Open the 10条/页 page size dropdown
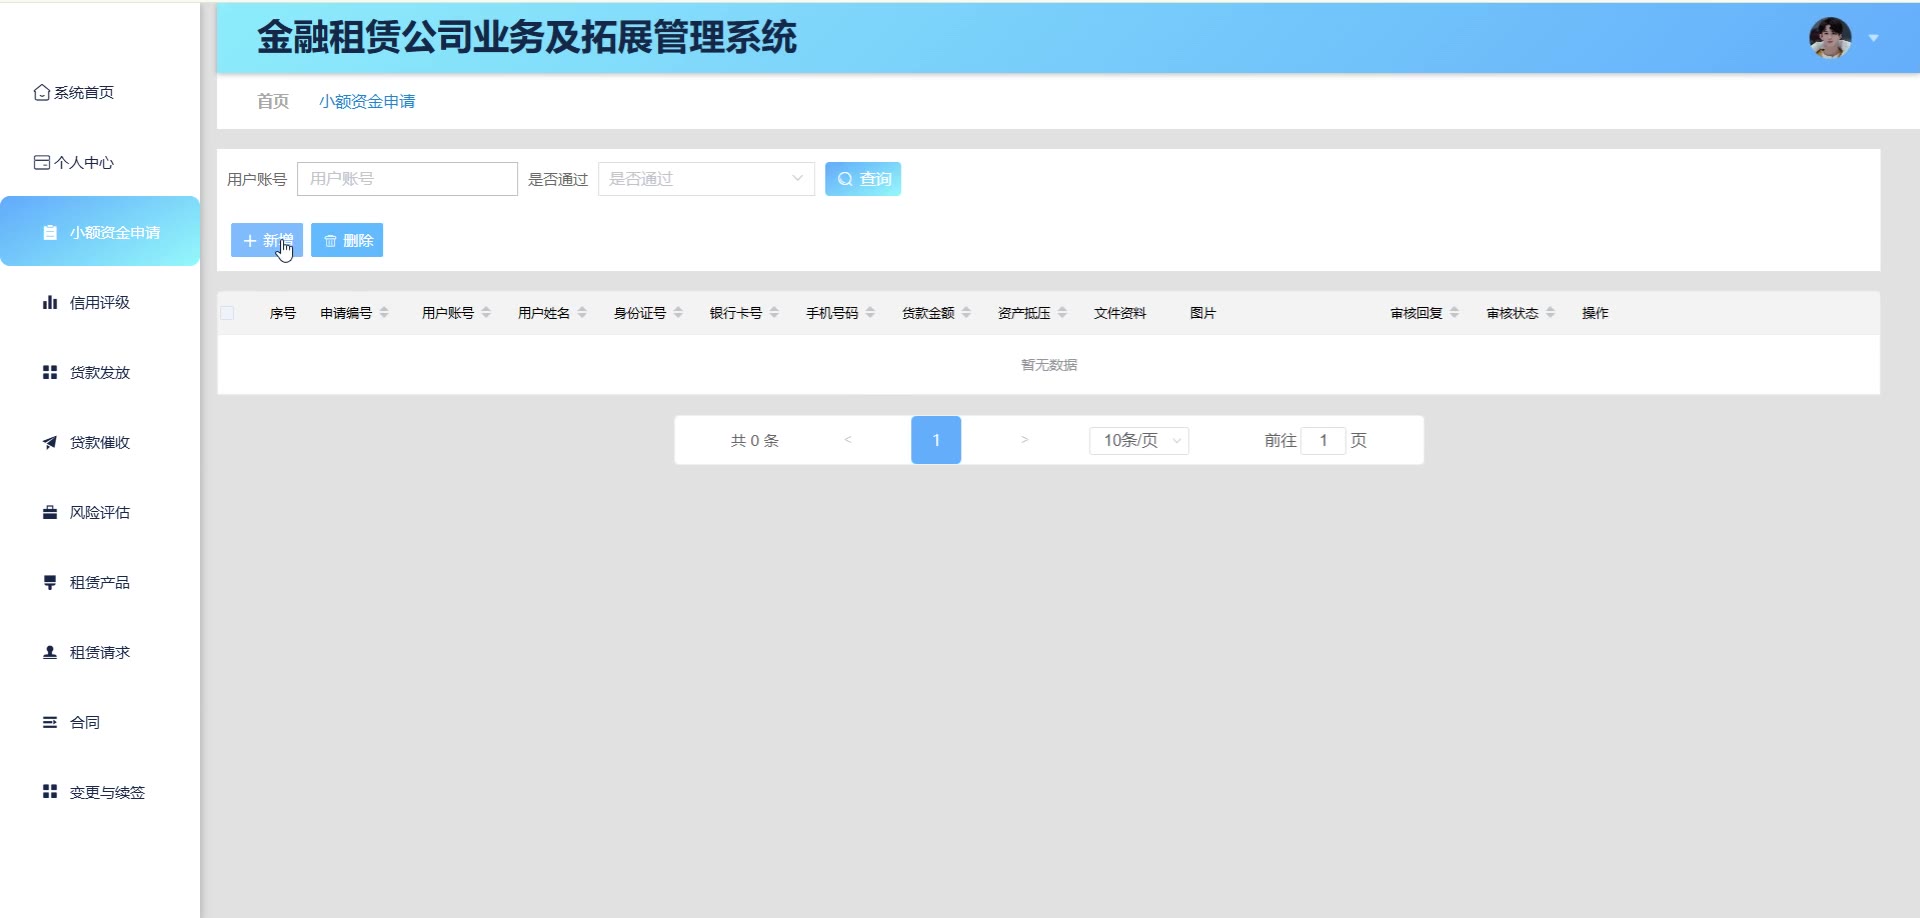The height and width of the screenshot is (918, 1920). 1139,440
